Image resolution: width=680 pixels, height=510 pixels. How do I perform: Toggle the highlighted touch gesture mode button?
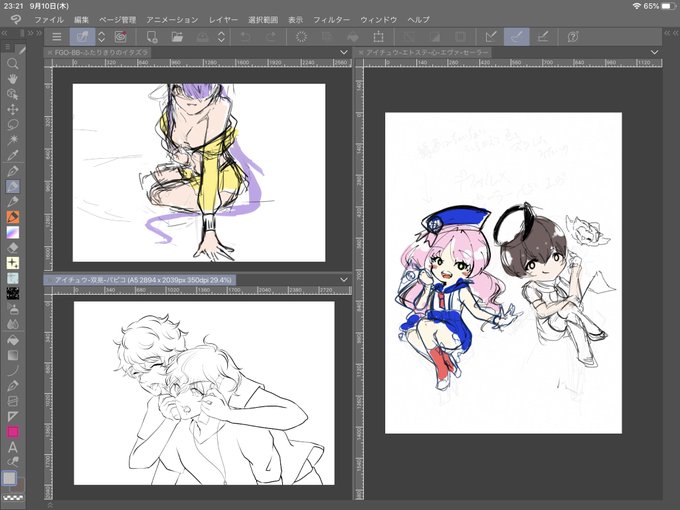coord(82,37)
